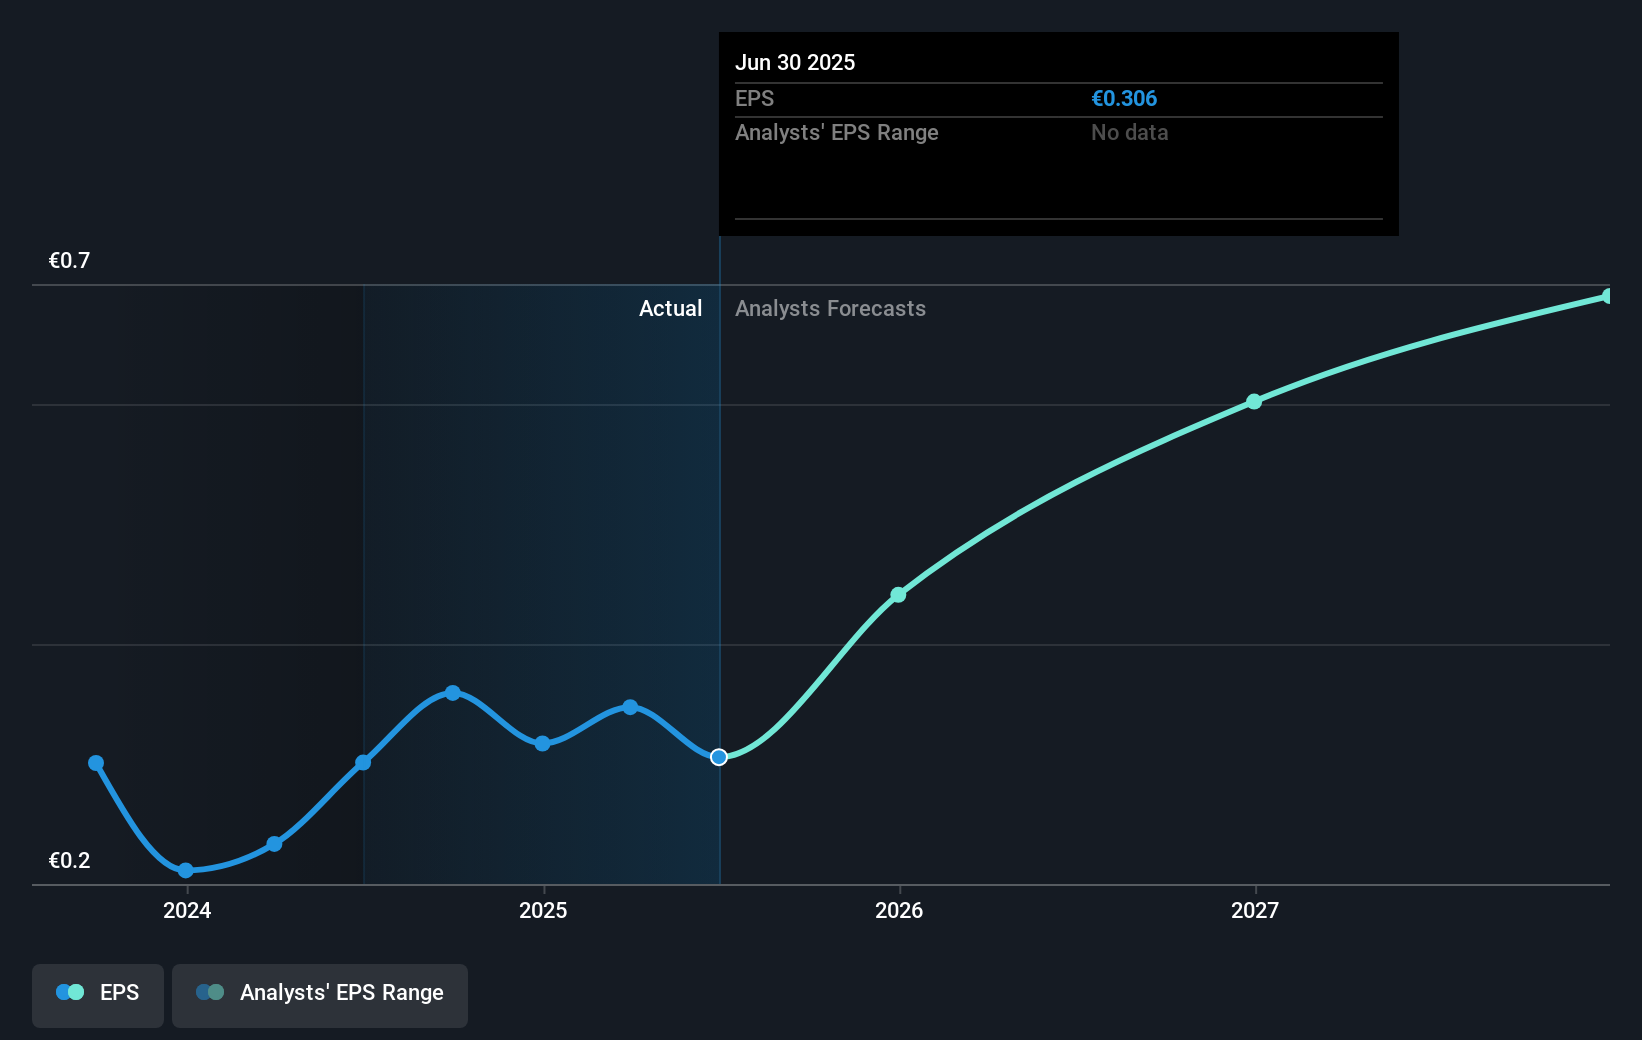Click the €0.7 y-axis label
Image resolution: width=1642 pixels, height=1040 pixels.
pos(69,261)
